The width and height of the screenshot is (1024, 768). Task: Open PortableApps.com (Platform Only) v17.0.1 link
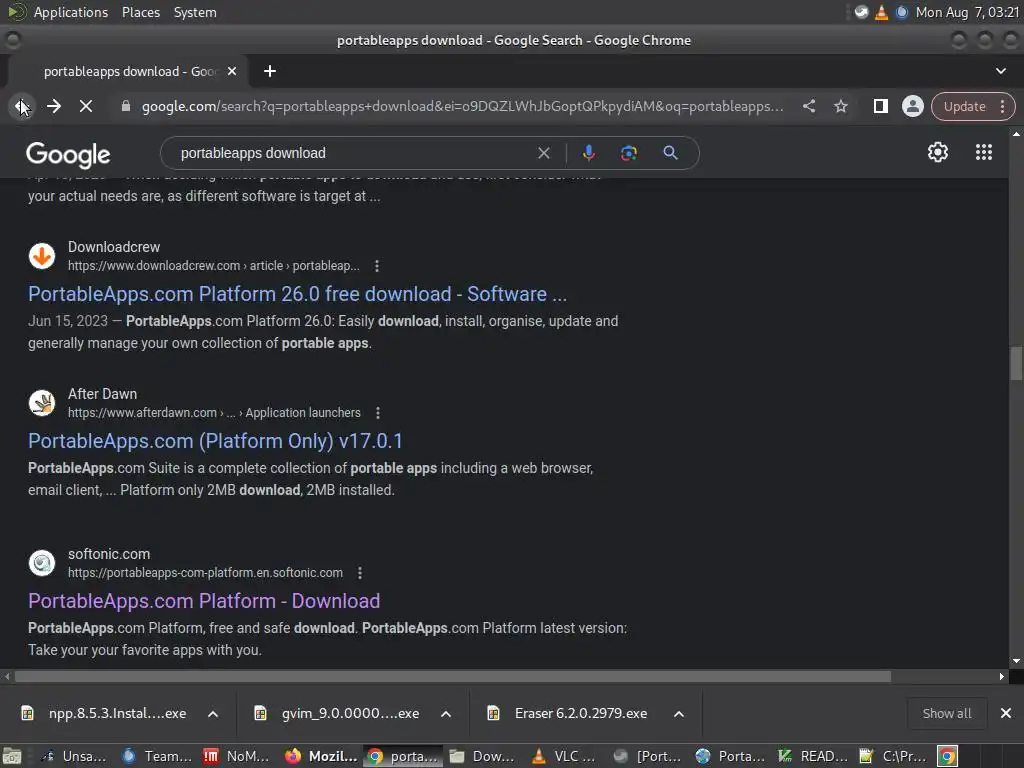click(215, 441)
